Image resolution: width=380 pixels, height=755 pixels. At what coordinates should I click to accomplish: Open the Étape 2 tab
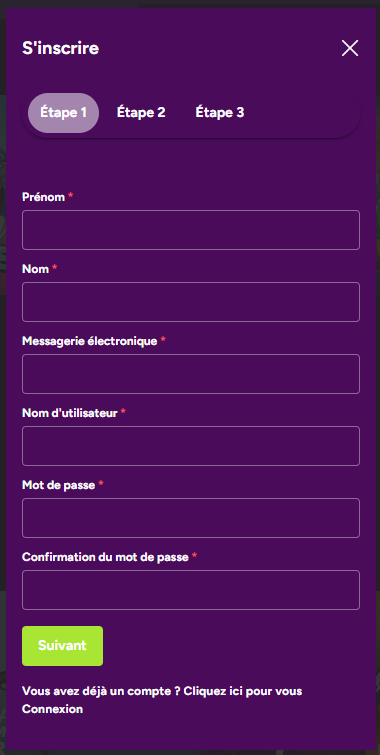(x=141, y=113)
